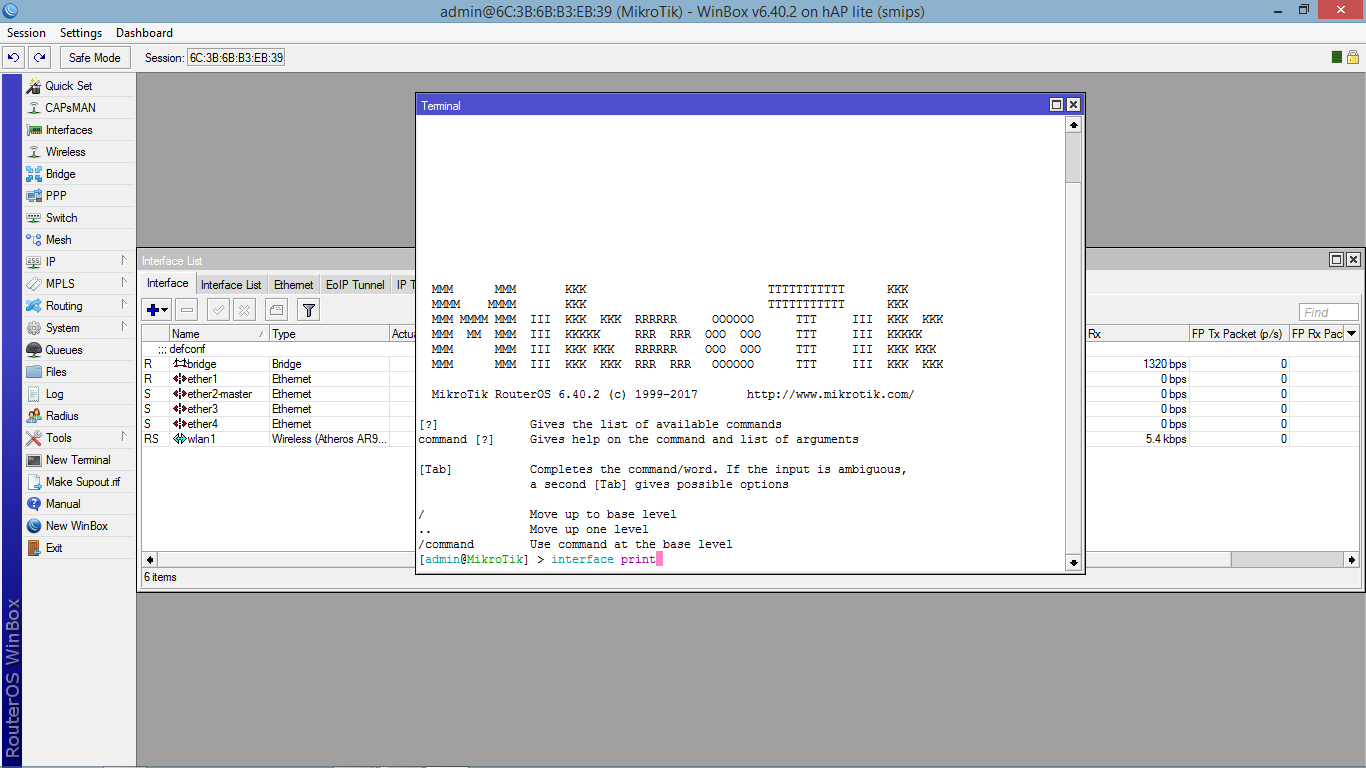Screen dimensions: 1366x768
Task: Click the X Disable button in Interface List
Action: [243, 310]
